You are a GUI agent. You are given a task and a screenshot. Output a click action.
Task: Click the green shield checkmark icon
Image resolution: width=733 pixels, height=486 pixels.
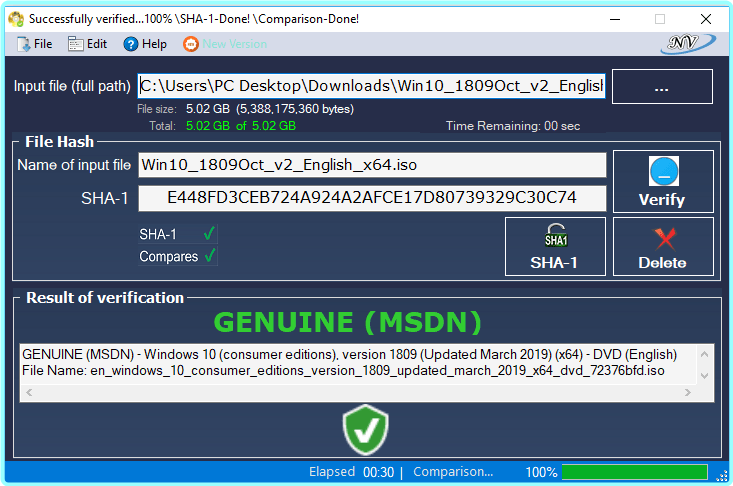365,429
